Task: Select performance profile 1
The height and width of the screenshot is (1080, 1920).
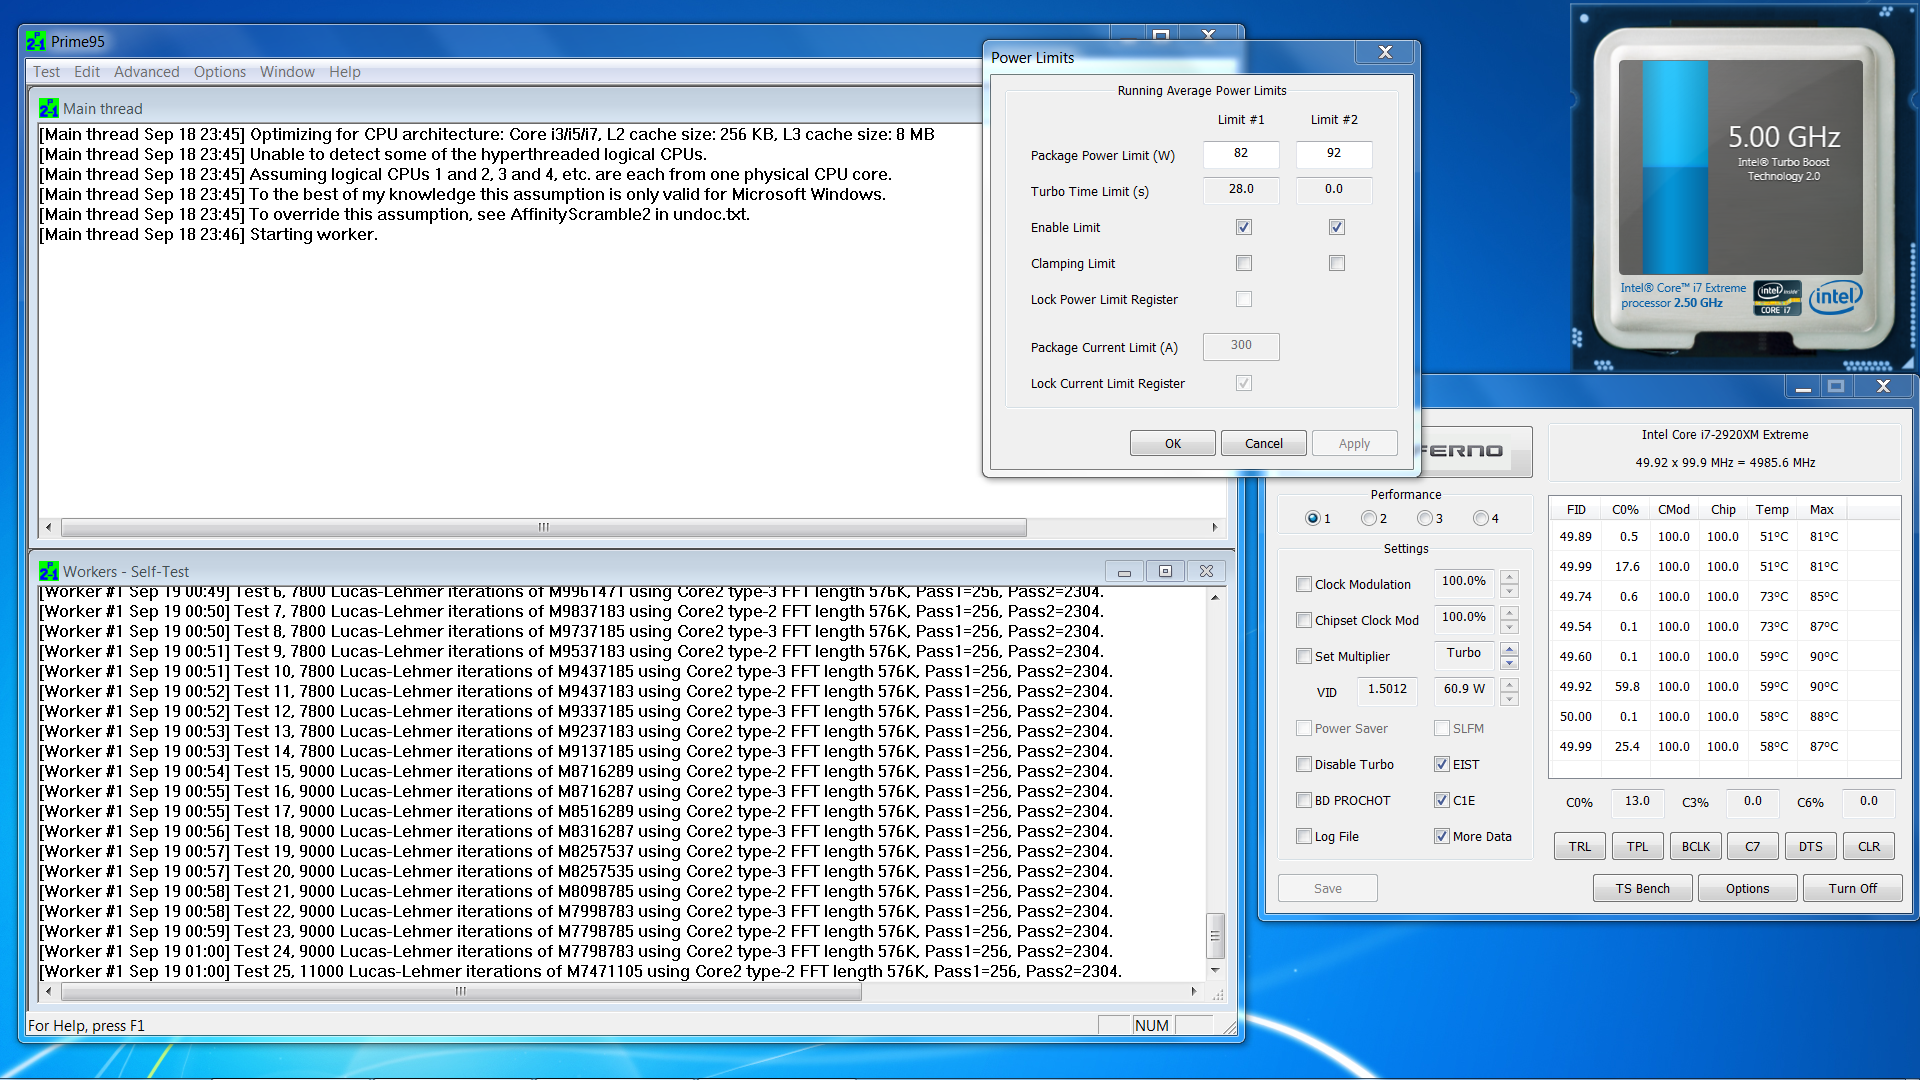Action: point(1313,518)
